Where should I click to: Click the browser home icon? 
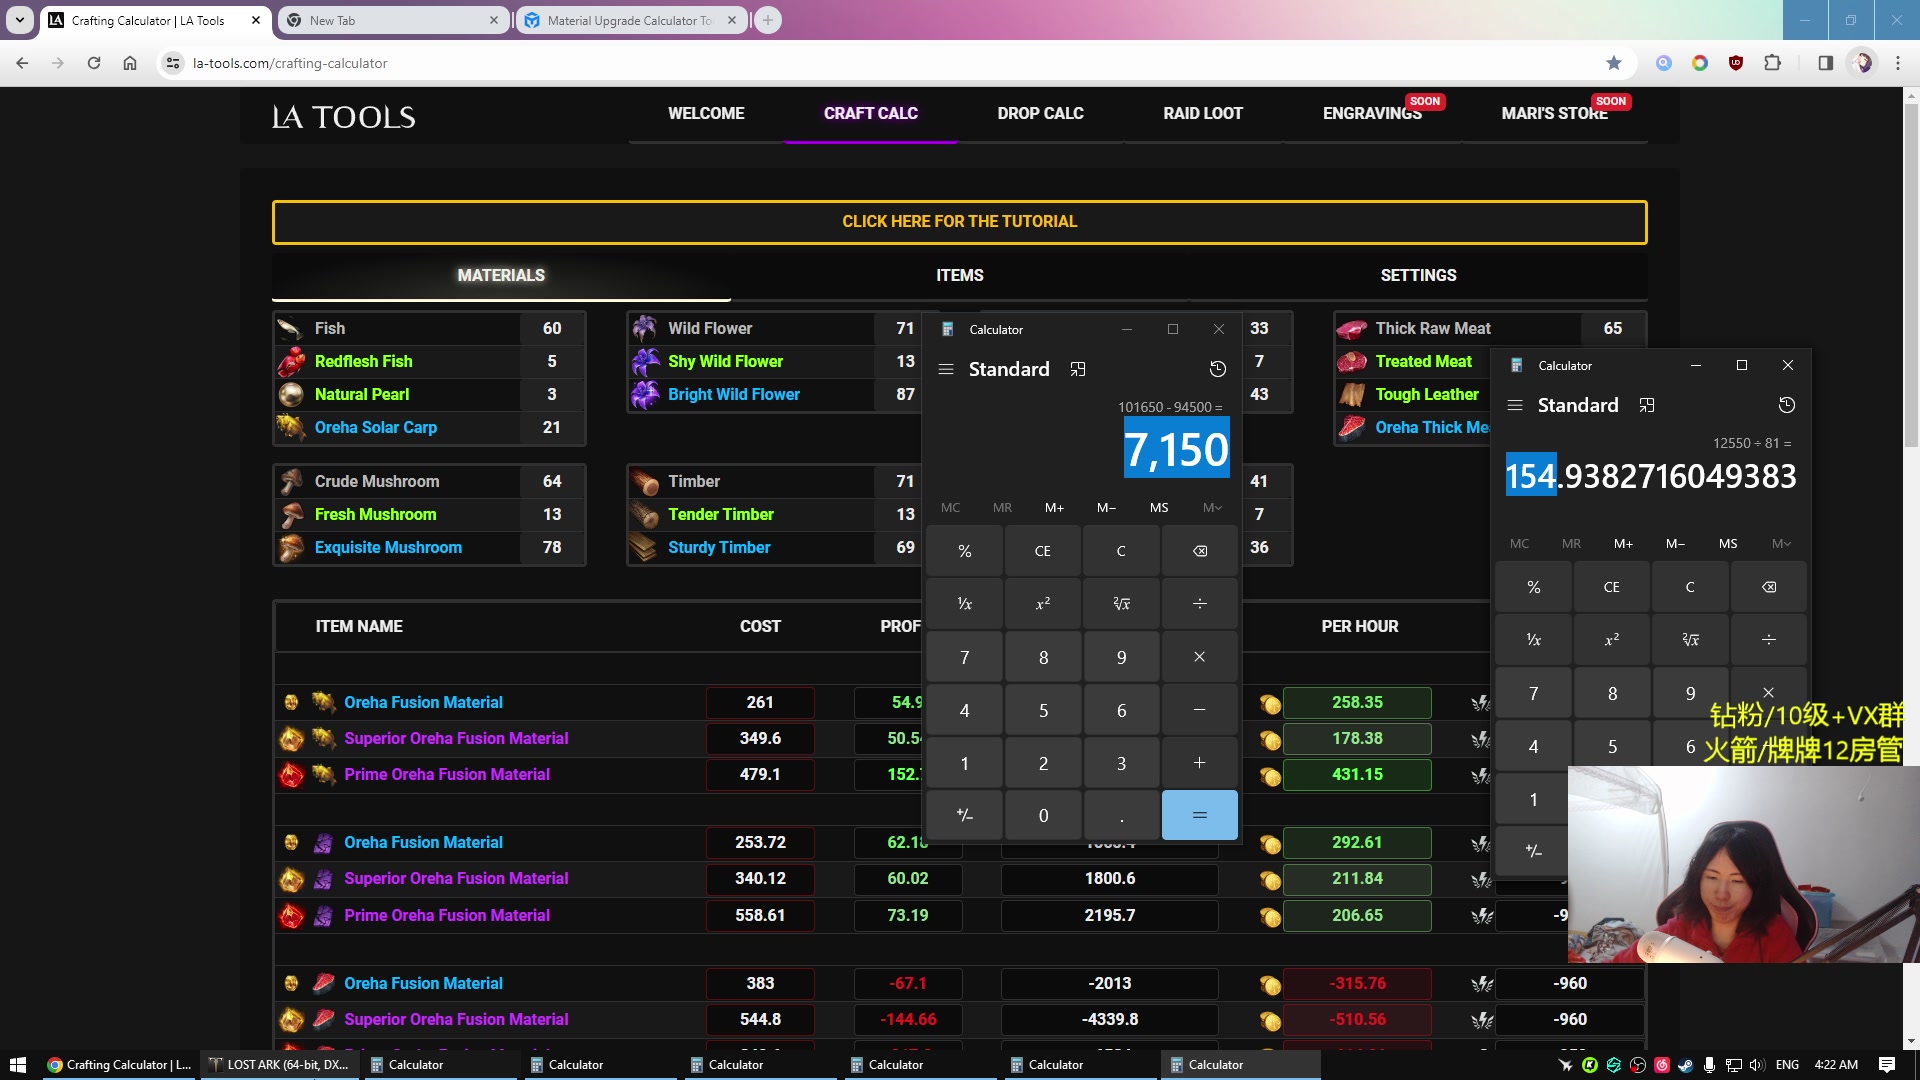[130, 63]
